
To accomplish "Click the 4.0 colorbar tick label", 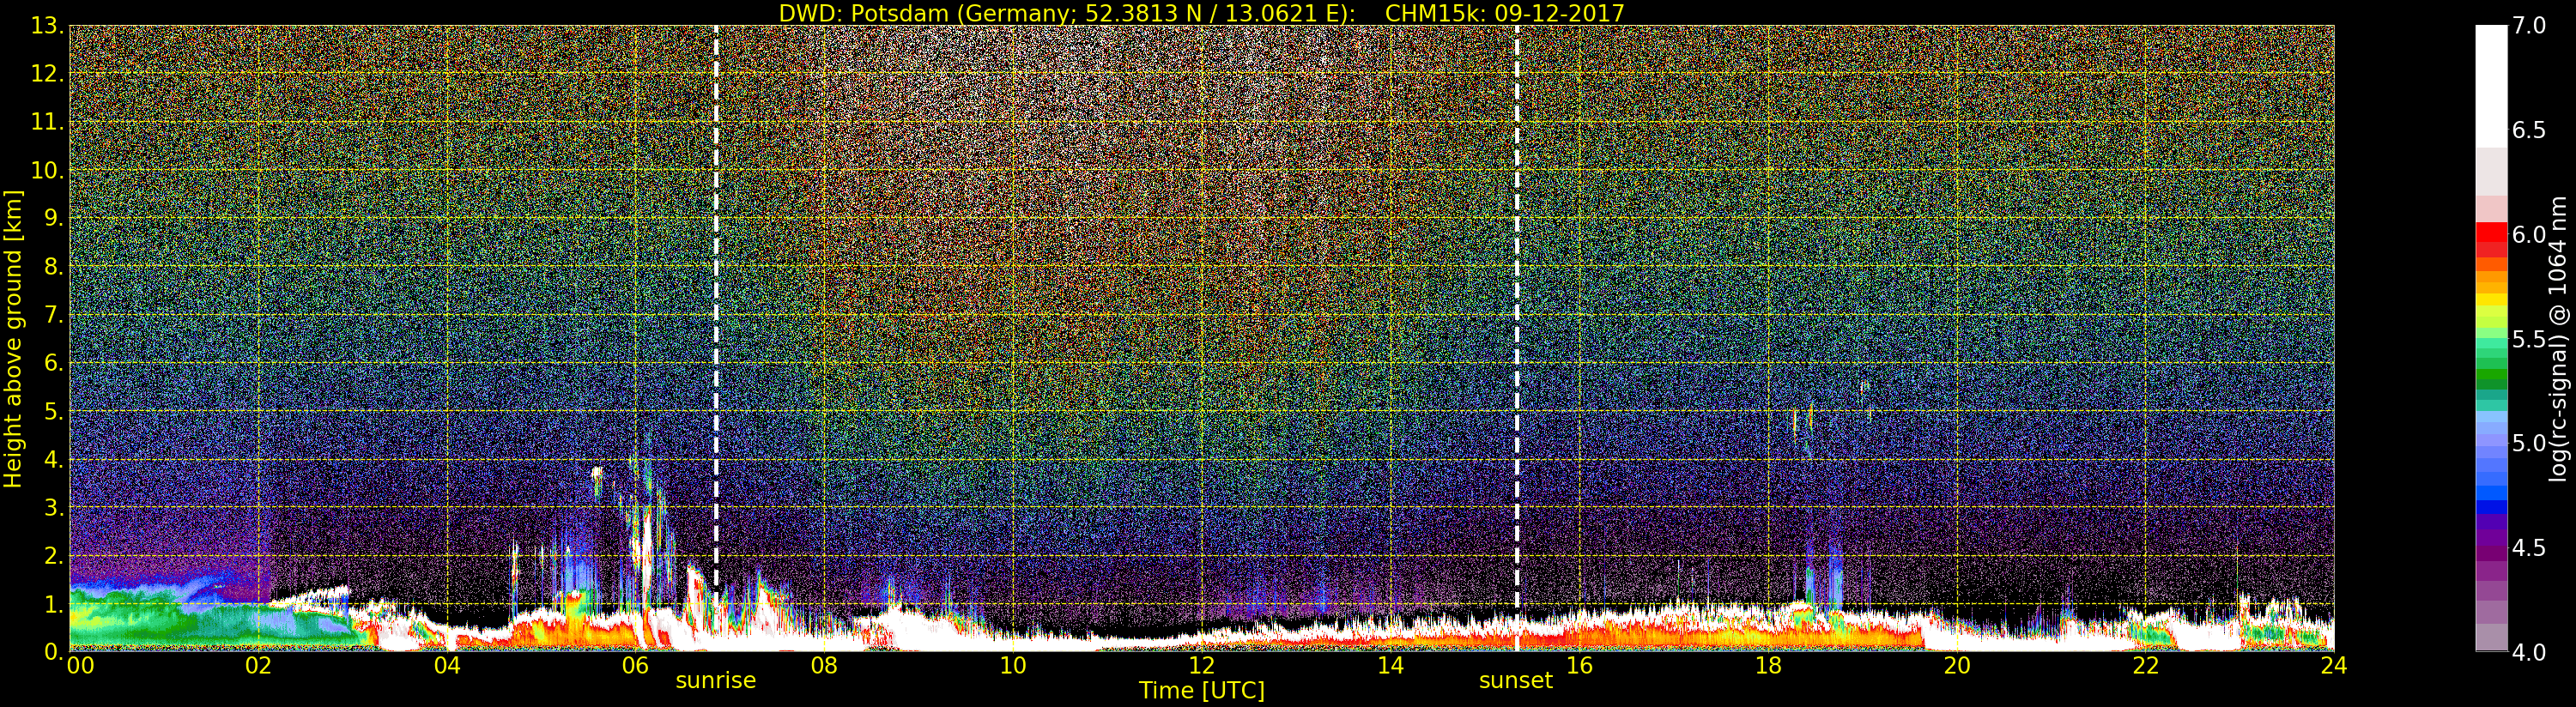I will 2528,652.
